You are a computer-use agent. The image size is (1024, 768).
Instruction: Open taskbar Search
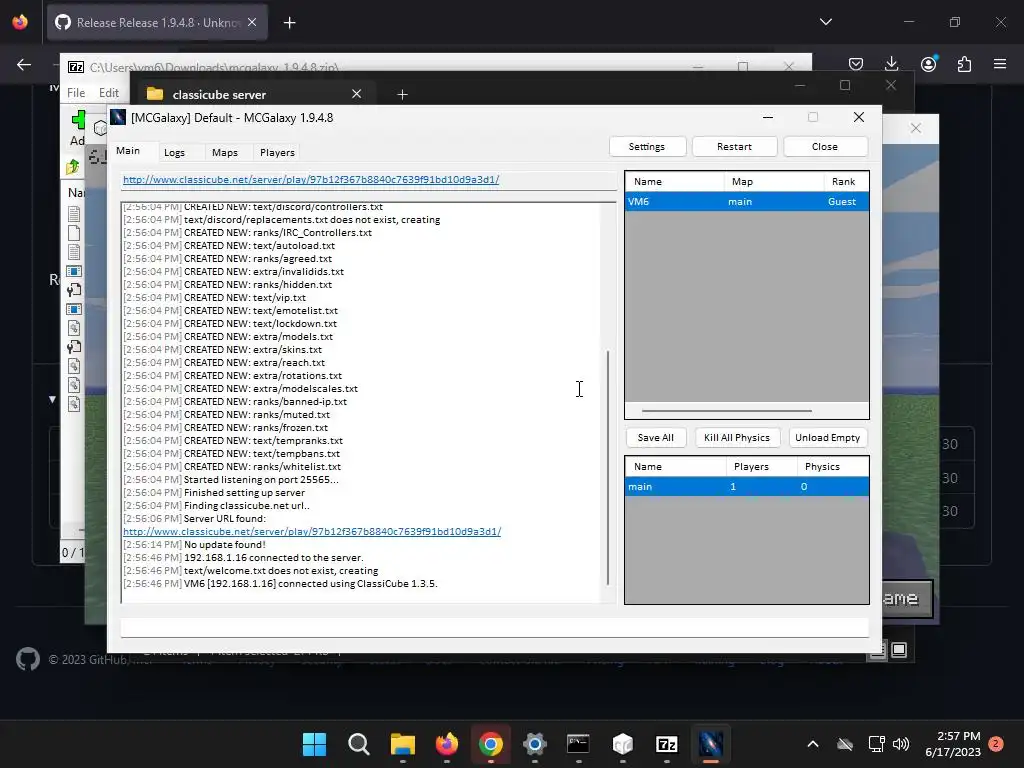click(x=359, y=744)
